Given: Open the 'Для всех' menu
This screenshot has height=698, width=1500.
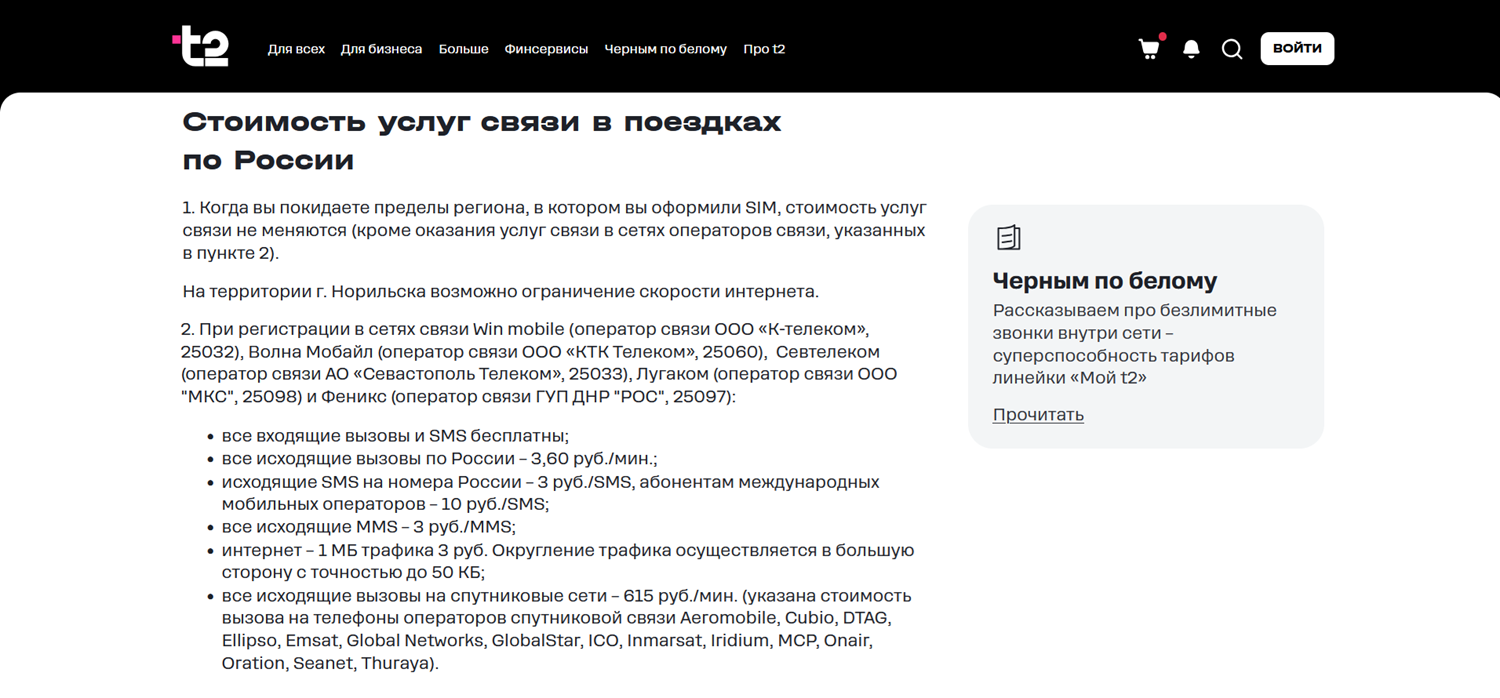Looking at the screenshot, I should (296, 49).
